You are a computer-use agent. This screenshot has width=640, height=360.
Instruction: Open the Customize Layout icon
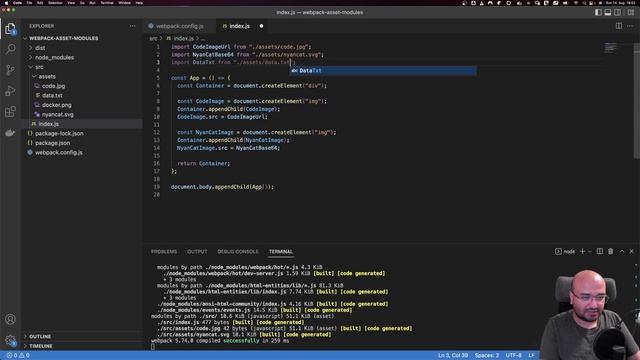pos(631,12)
